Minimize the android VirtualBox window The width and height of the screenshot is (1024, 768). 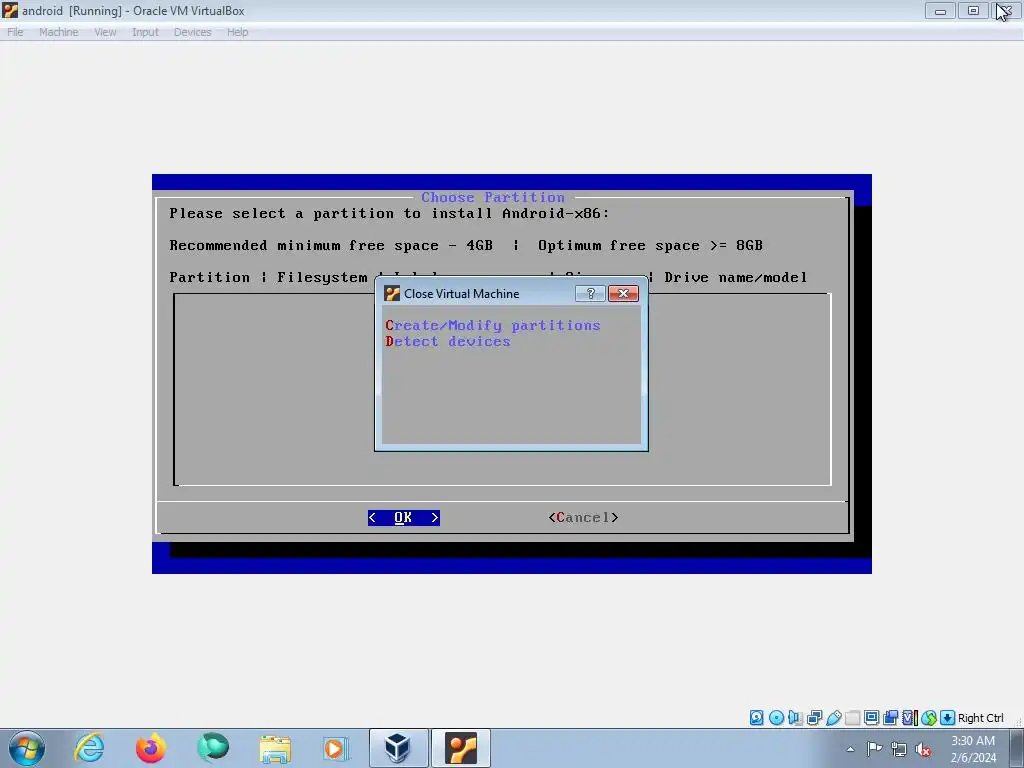pyautogui.click(x=940, y=10)
